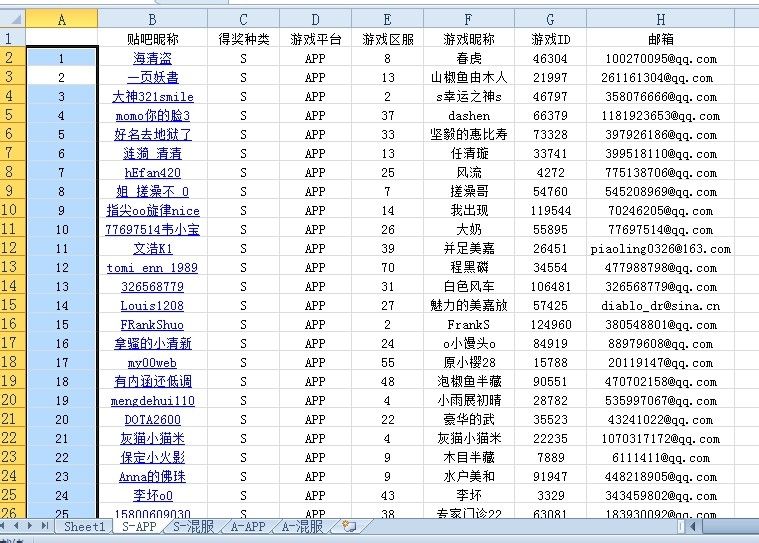
Task: Select game ID cell 119544
Action: [550, 211]
